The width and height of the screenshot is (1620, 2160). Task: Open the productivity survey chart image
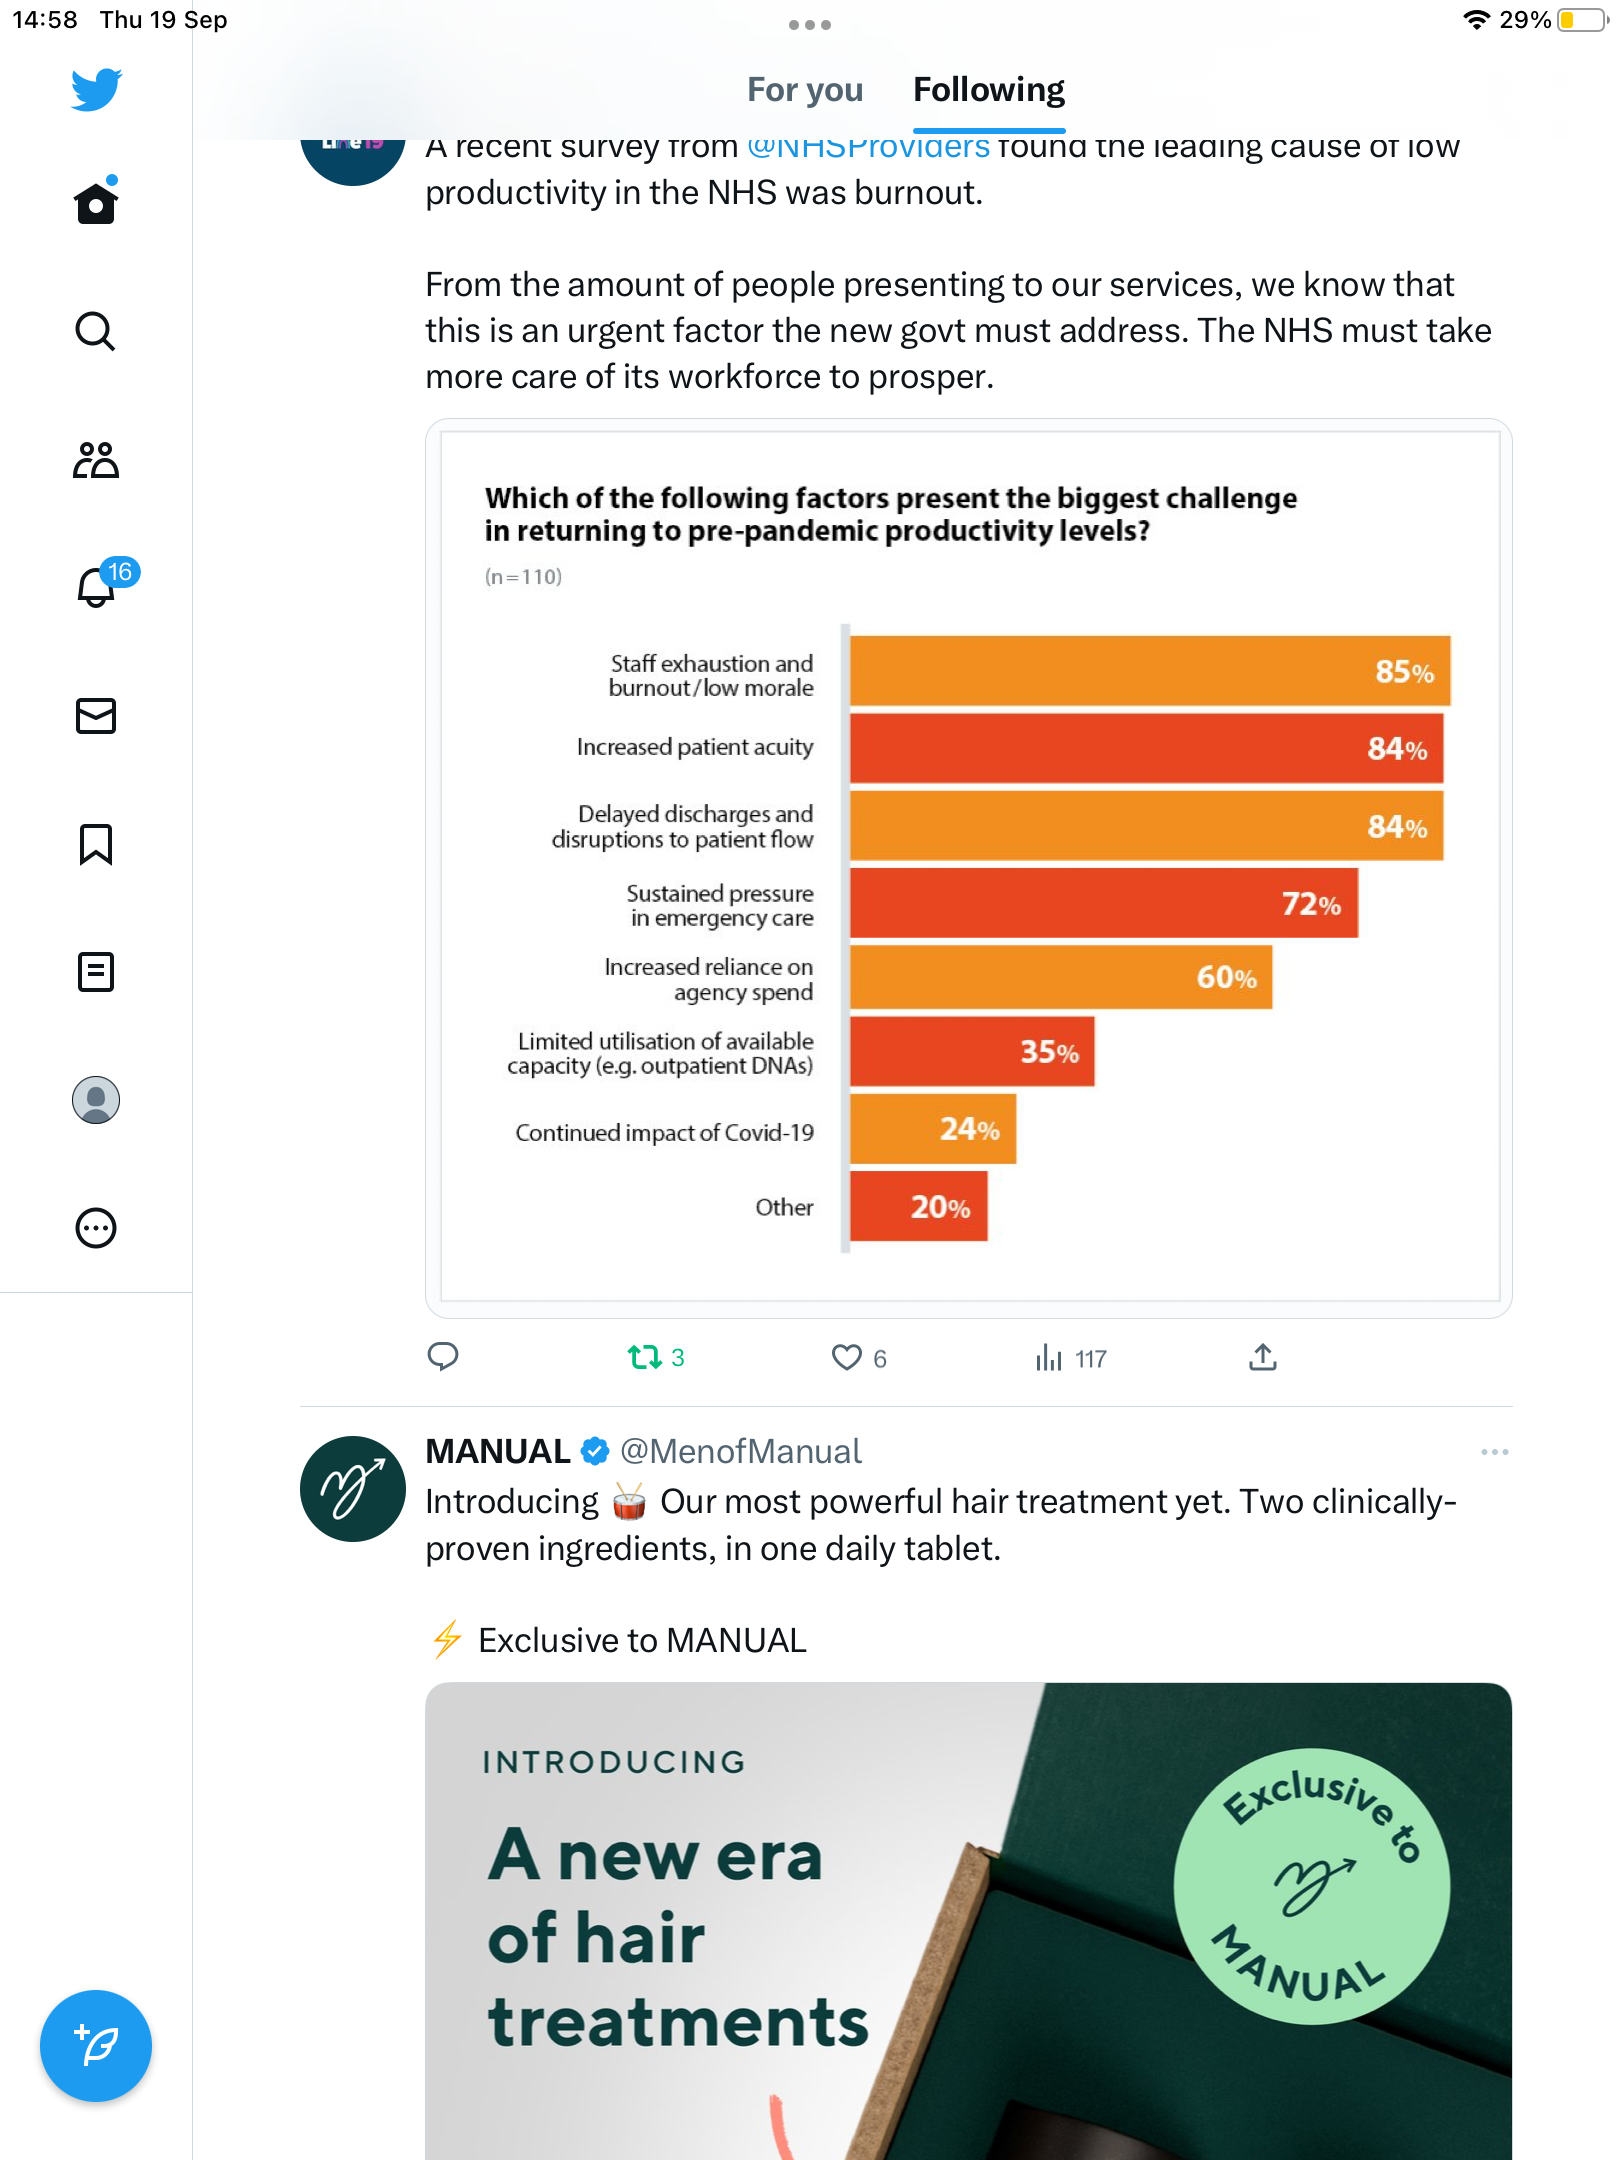point(968,868)
